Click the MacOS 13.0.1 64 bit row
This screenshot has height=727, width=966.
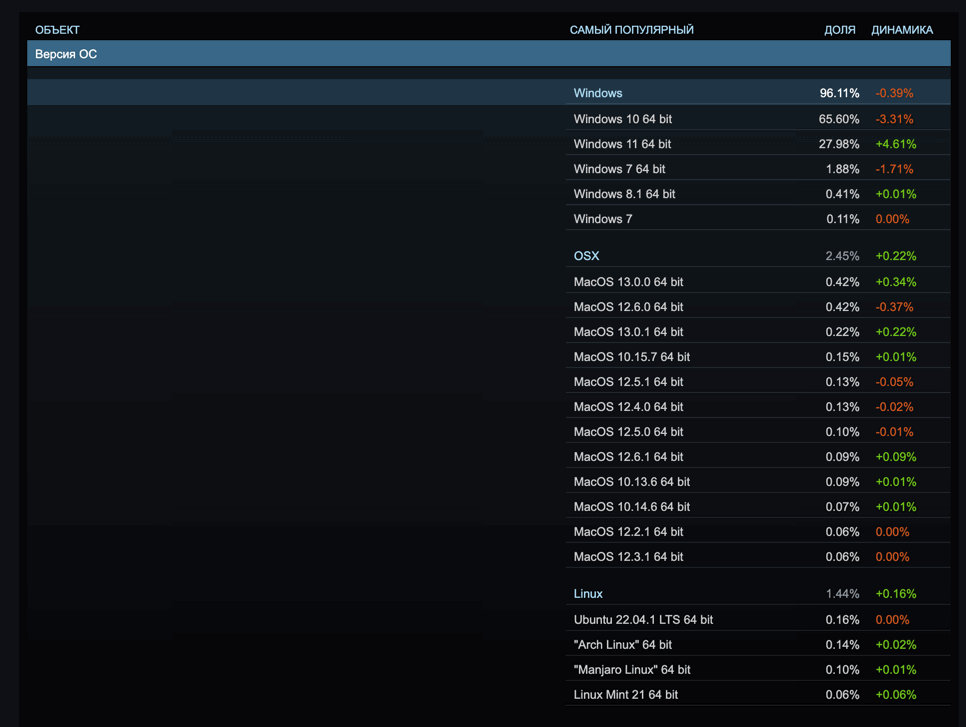[758, 331]
